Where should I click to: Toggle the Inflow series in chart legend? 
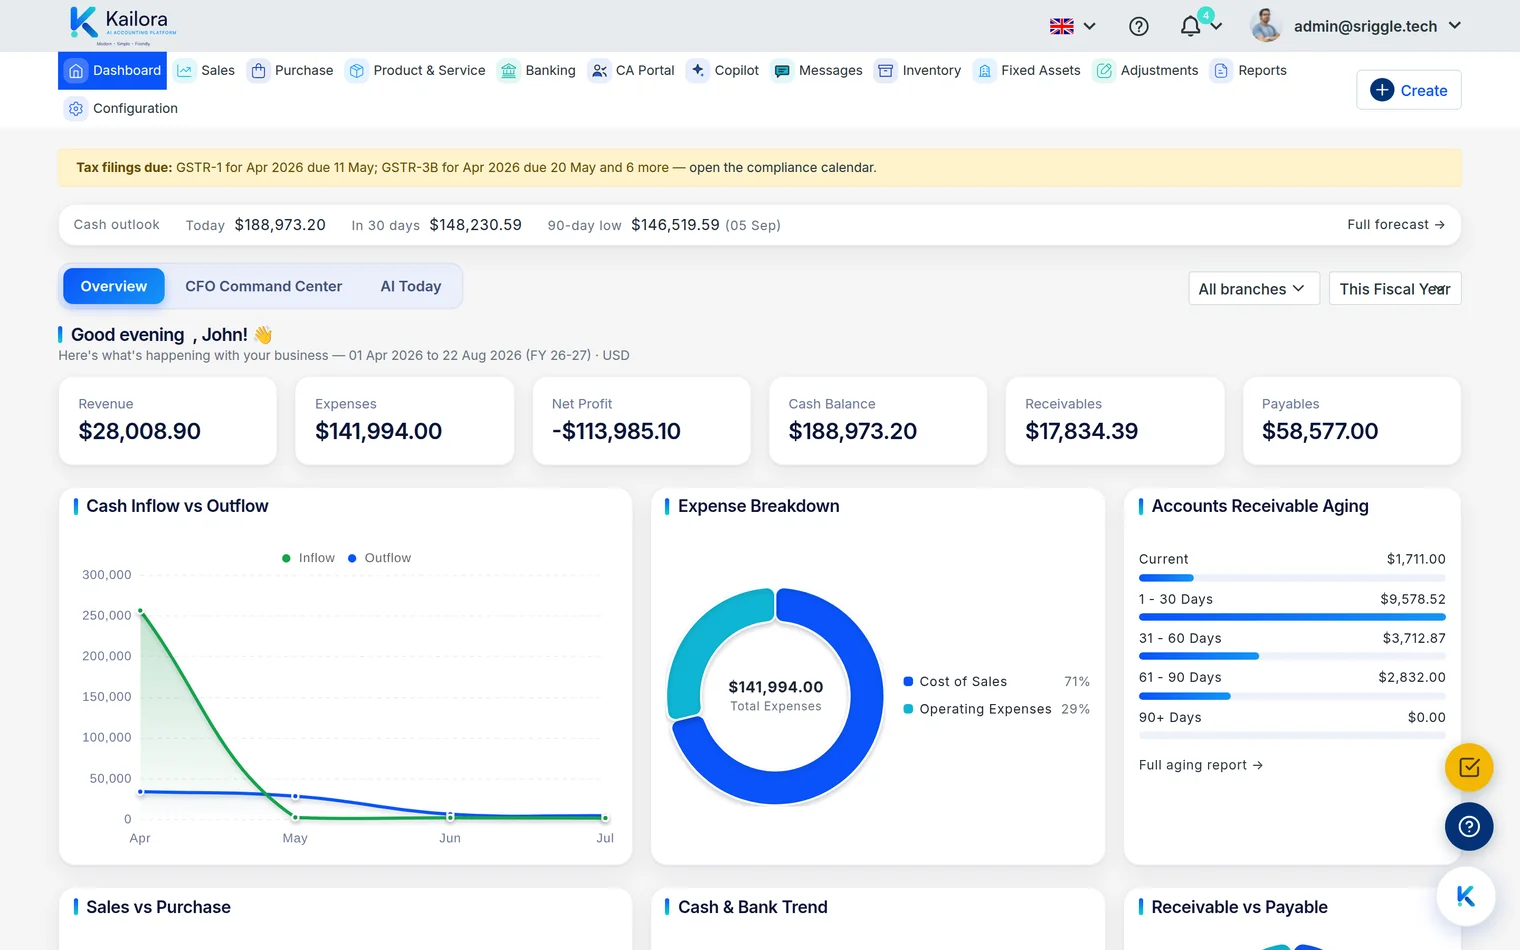pos(309,558)
